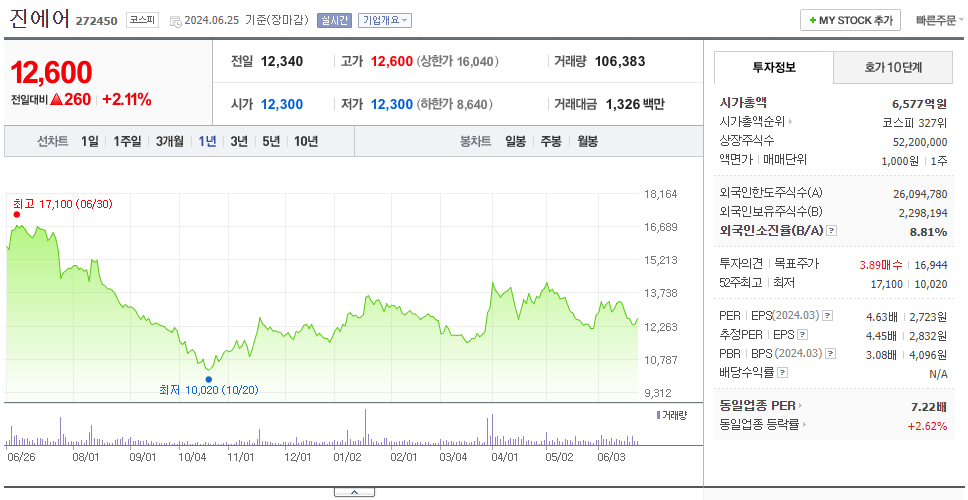Show the 주봉 candlestick chart
The width and height of the screenshot is (968, 500).
pyautogui.click(x=551, y=141)
